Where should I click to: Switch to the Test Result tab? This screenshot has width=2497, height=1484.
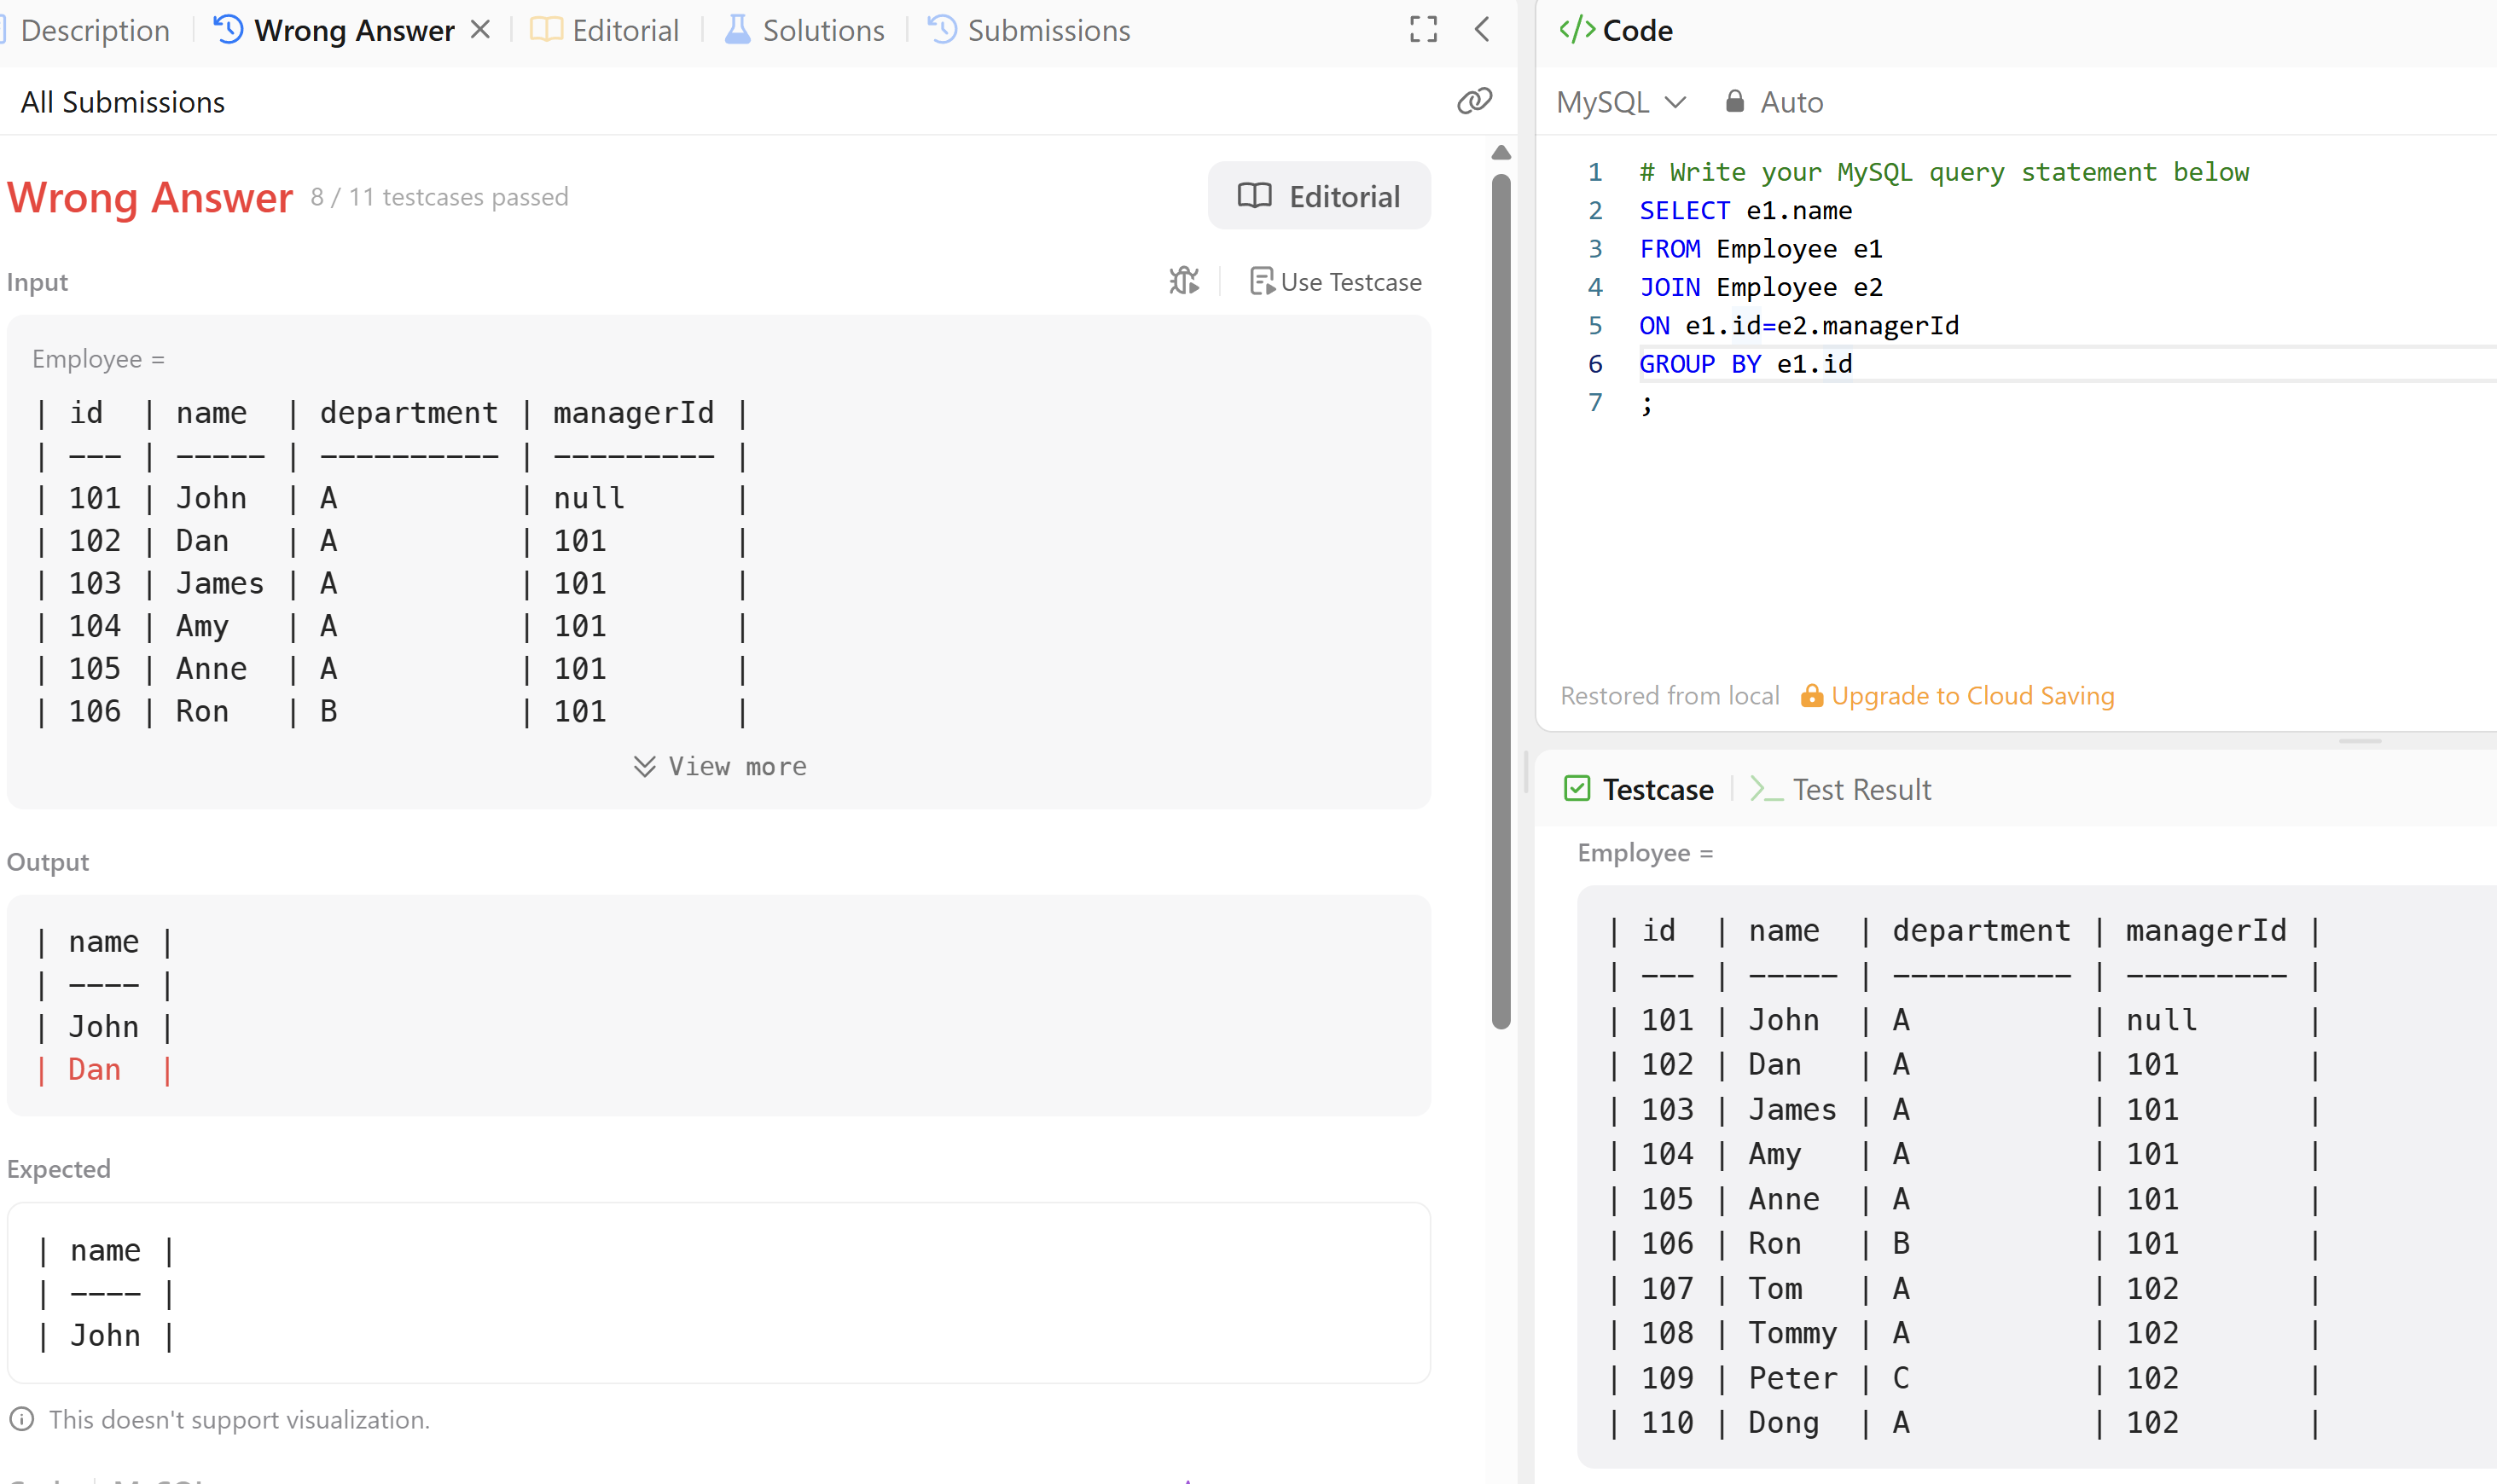[1841, 790]
